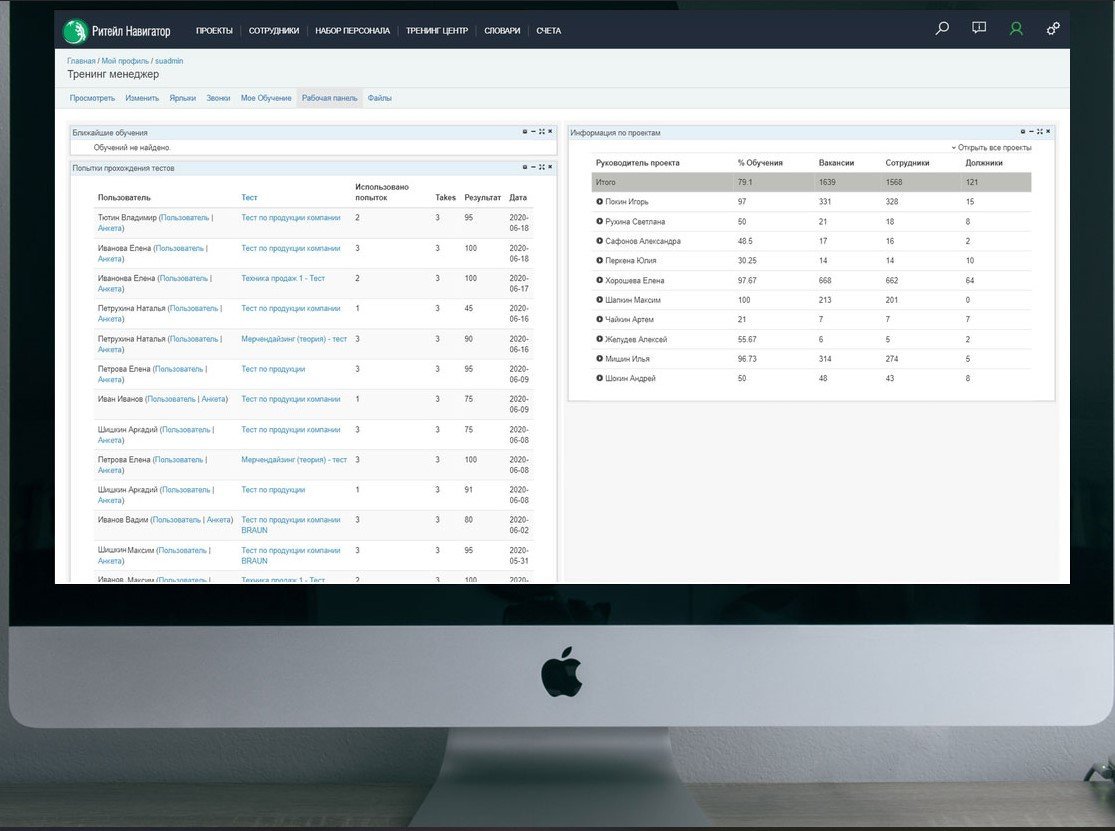Expand the Сафонов Александра project row

599,241
